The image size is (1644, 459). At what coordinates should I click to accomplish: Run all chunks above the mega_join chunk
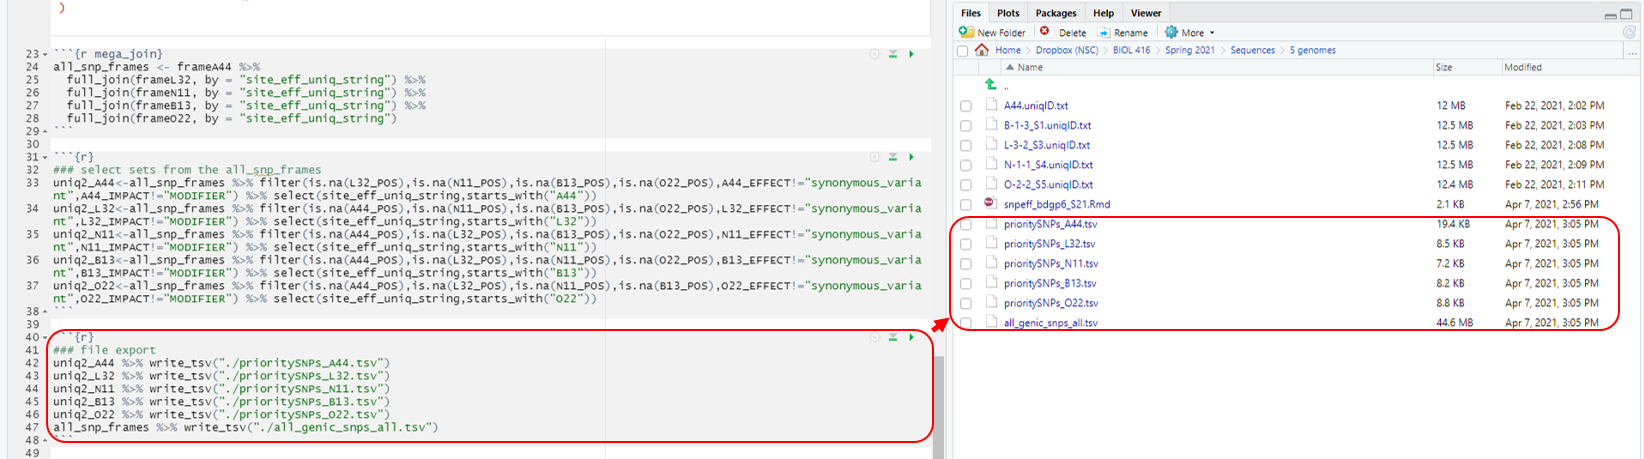(893, 54)
